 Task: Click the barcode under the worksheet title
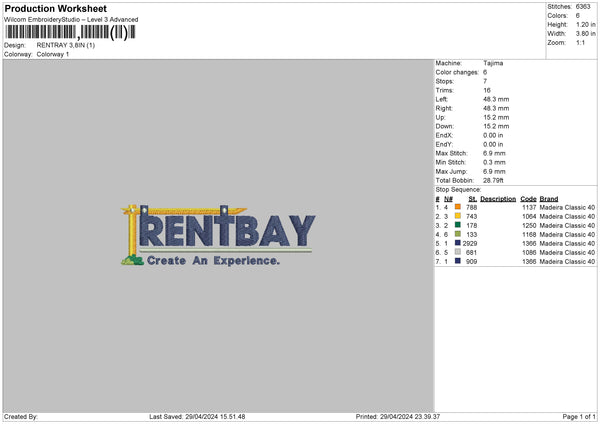pyautogui.click(x=70, y=32)
